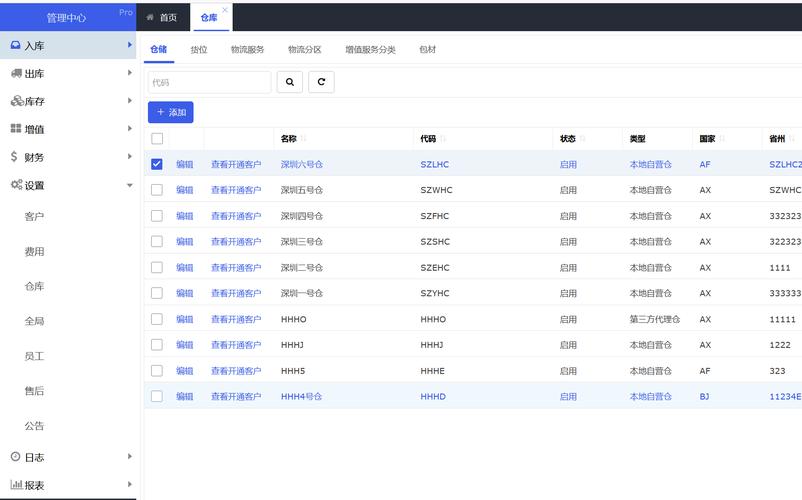Open 员工 under settings
Screen dimensions: 802x500
[34, 356]
